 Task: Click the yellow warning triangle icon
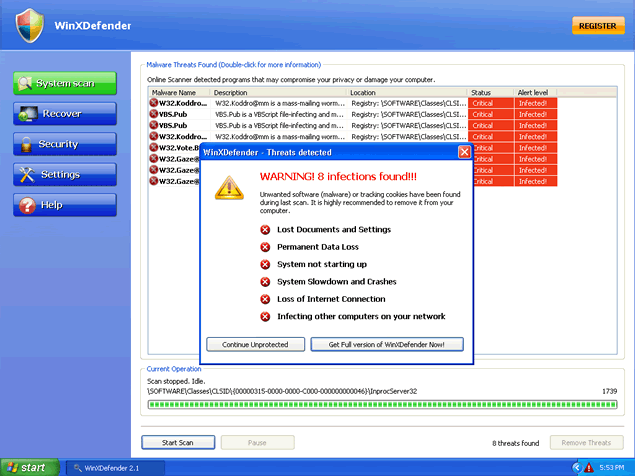(230, 186)
